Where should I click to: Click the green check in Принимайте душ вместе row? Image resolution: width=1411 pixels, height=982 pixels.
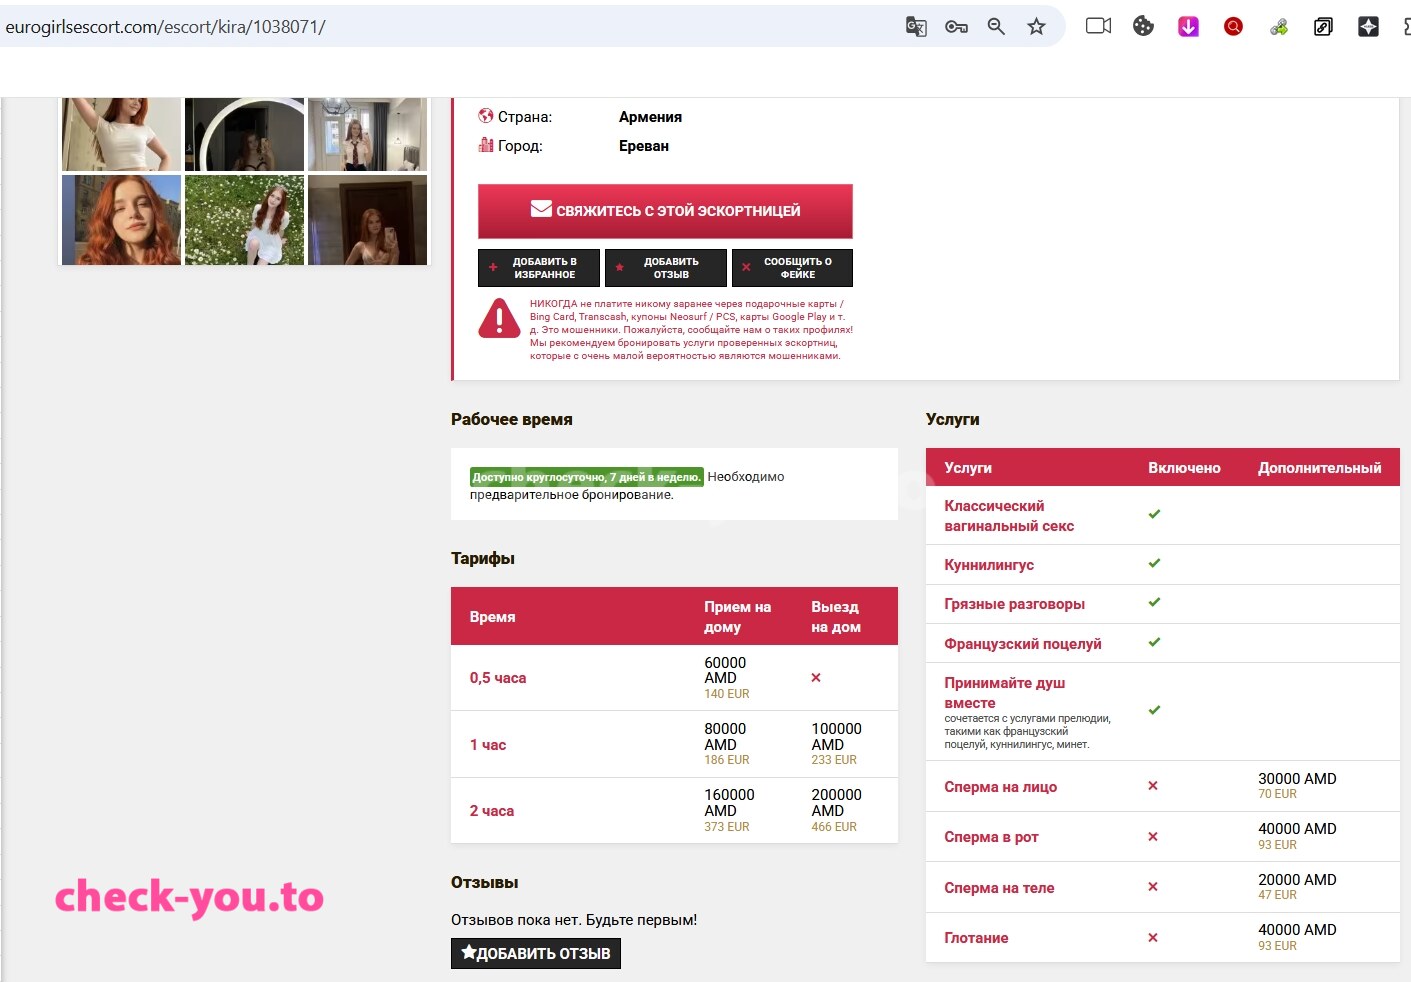tap(1154, 710)
